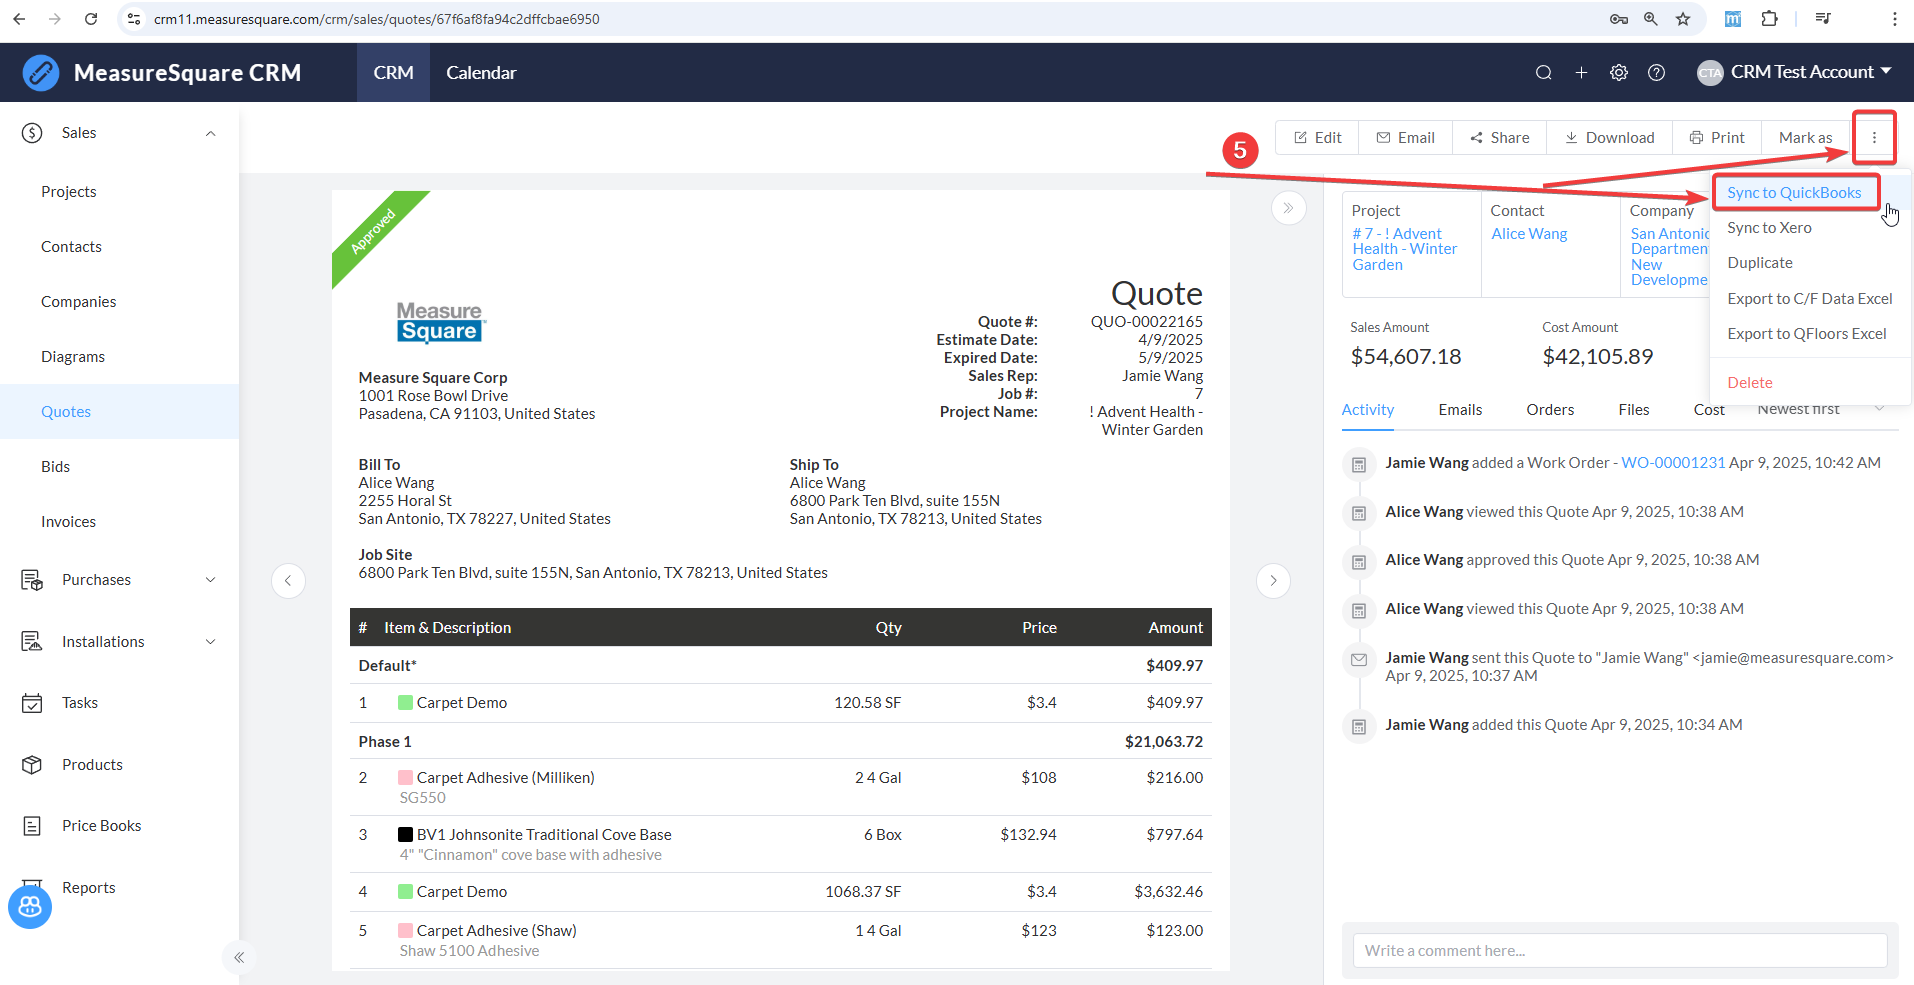Viewport: 1914px width, 985px height.
Task: Open the Alice Wang contact link
Action: point(1529,234)
